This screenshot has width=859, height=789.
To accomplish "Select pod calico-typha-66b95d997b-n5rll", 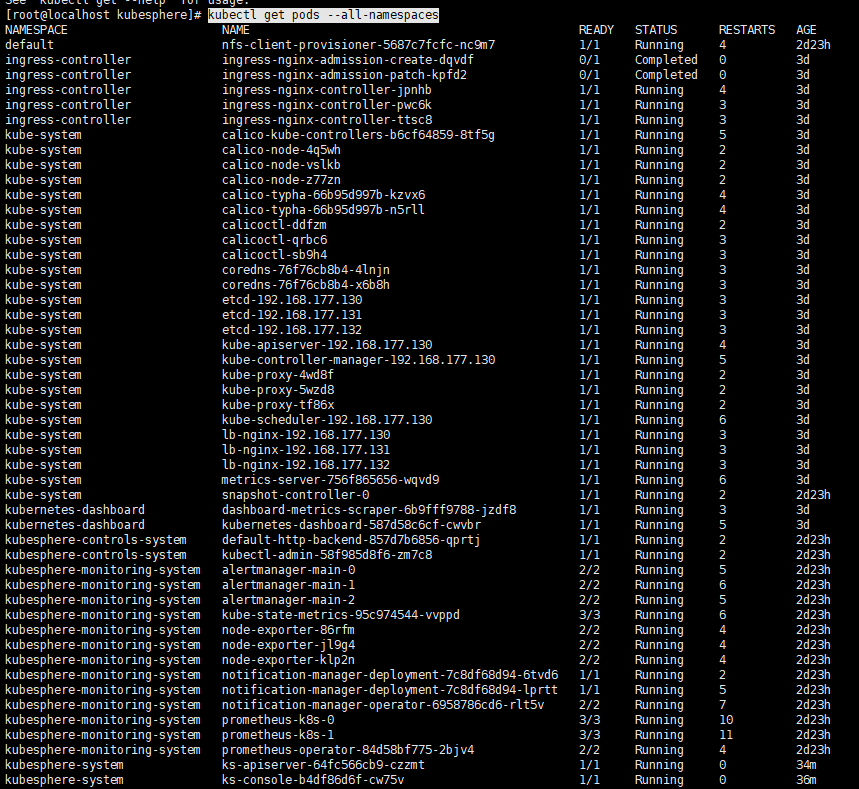I will (323, 210).
